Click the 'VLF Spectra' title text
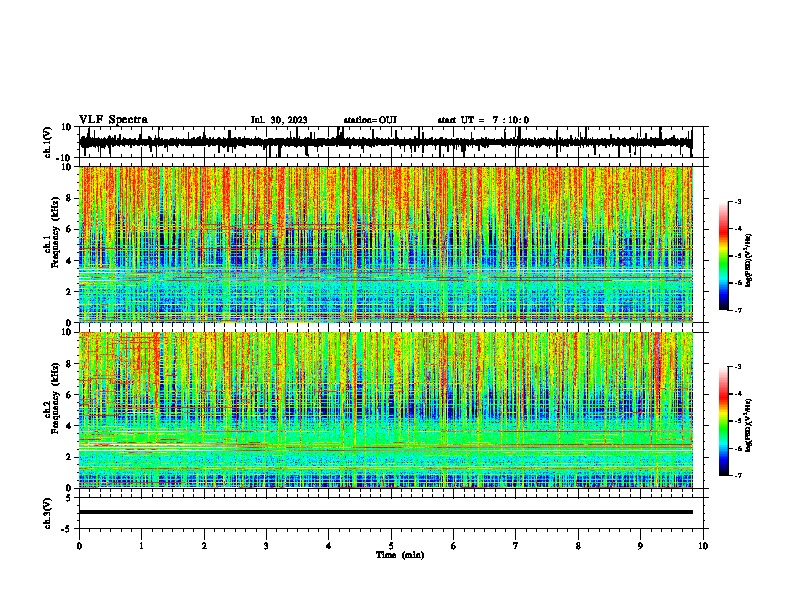 pos(113,120)
